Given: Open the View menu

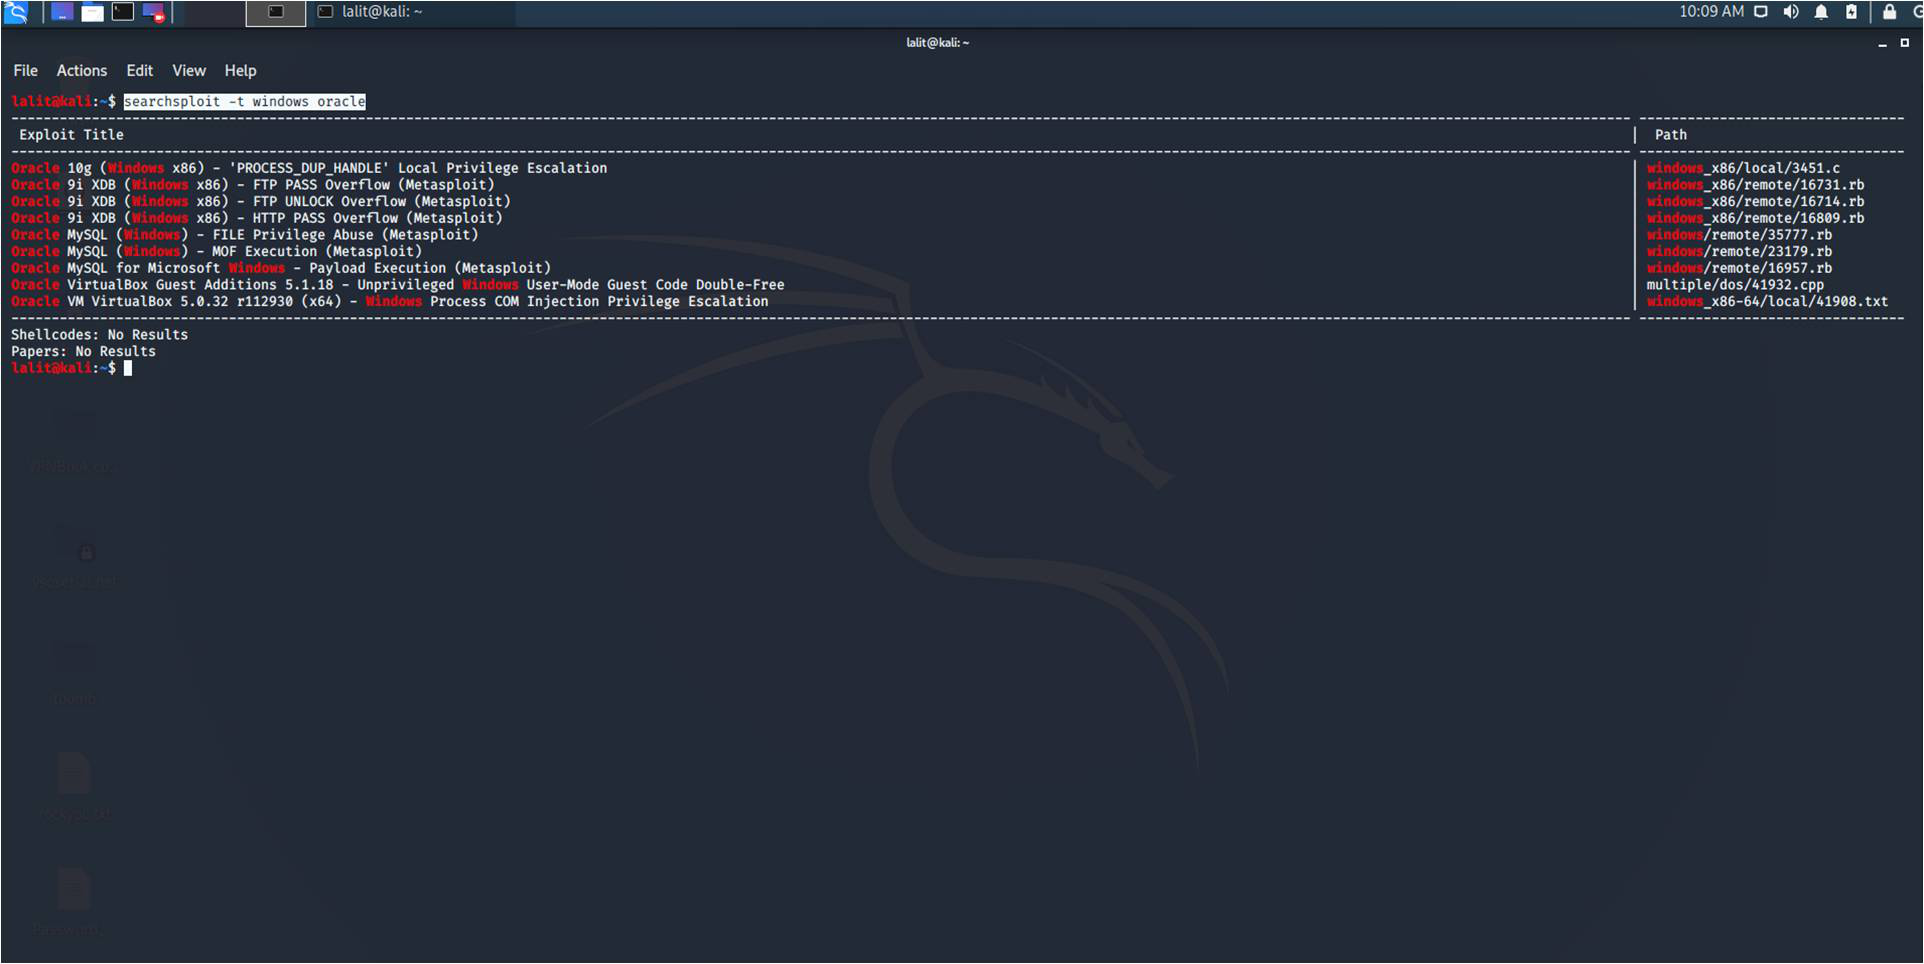Looking at the screenshot, I should click(x=189, y=71).
